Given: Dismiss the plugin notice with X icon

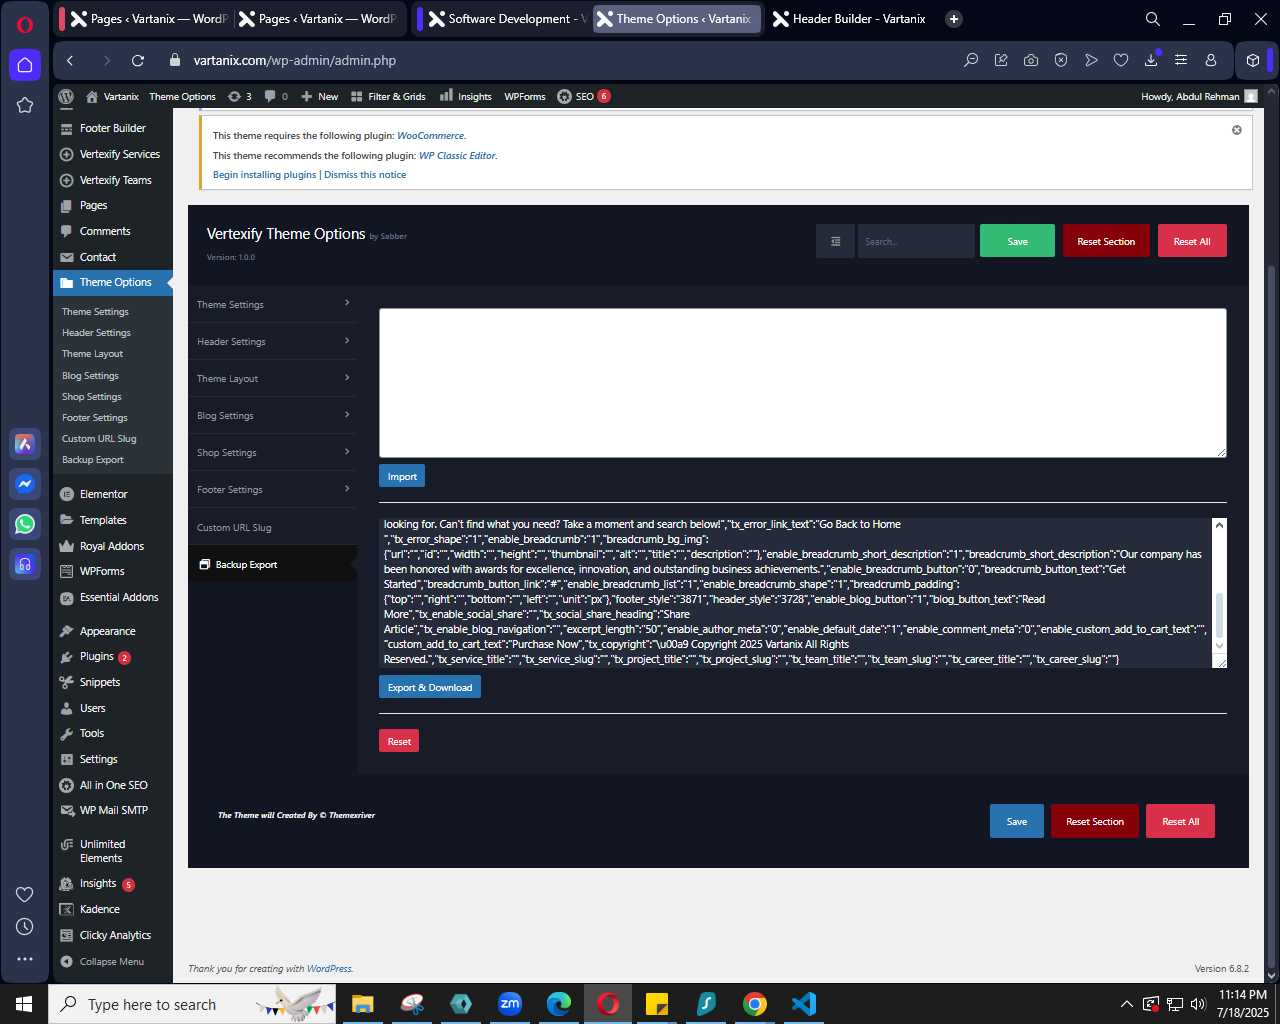Looking at the screenshot, I should [1237, 130].
